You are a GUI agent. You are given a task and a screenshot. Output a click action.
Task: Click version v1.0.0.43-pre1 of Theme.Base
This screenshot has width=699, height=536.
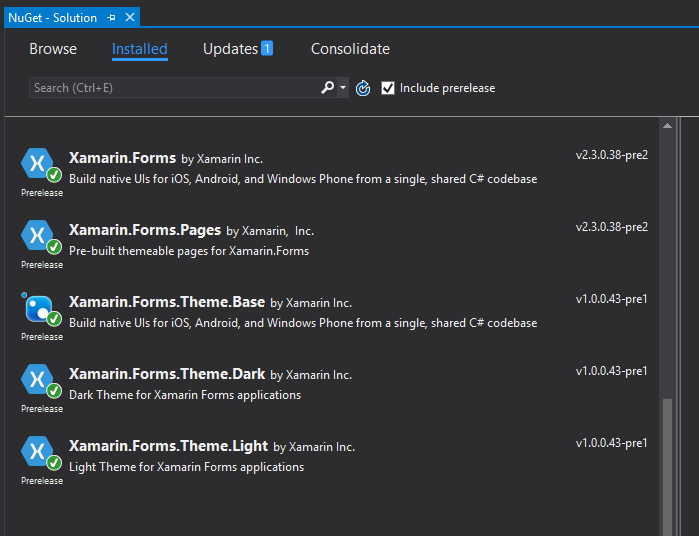612,299
